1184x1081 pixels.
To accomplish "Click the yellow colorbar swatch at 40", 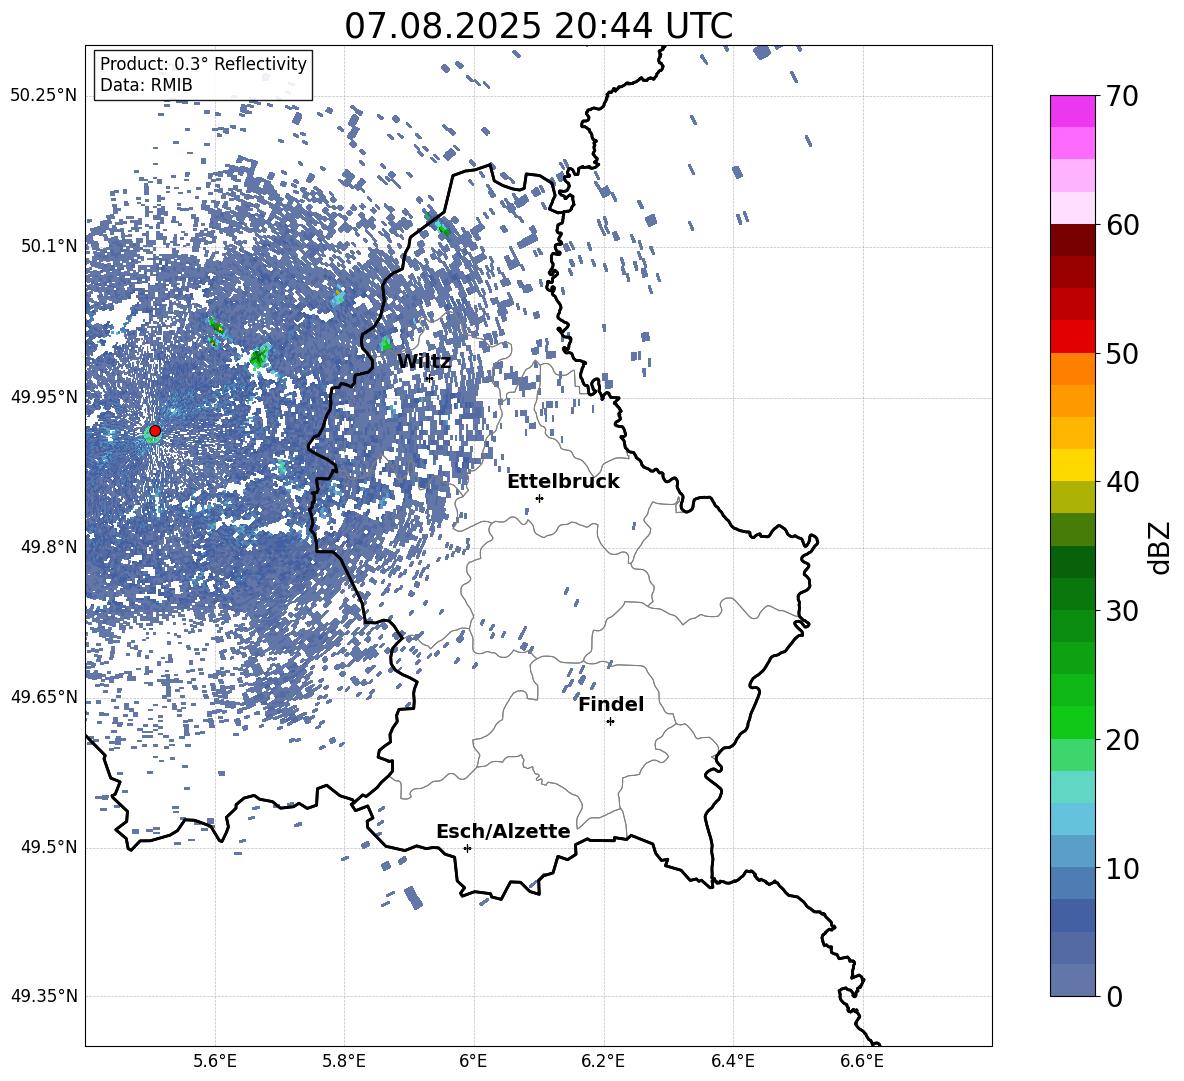I will coord(1073,465).
